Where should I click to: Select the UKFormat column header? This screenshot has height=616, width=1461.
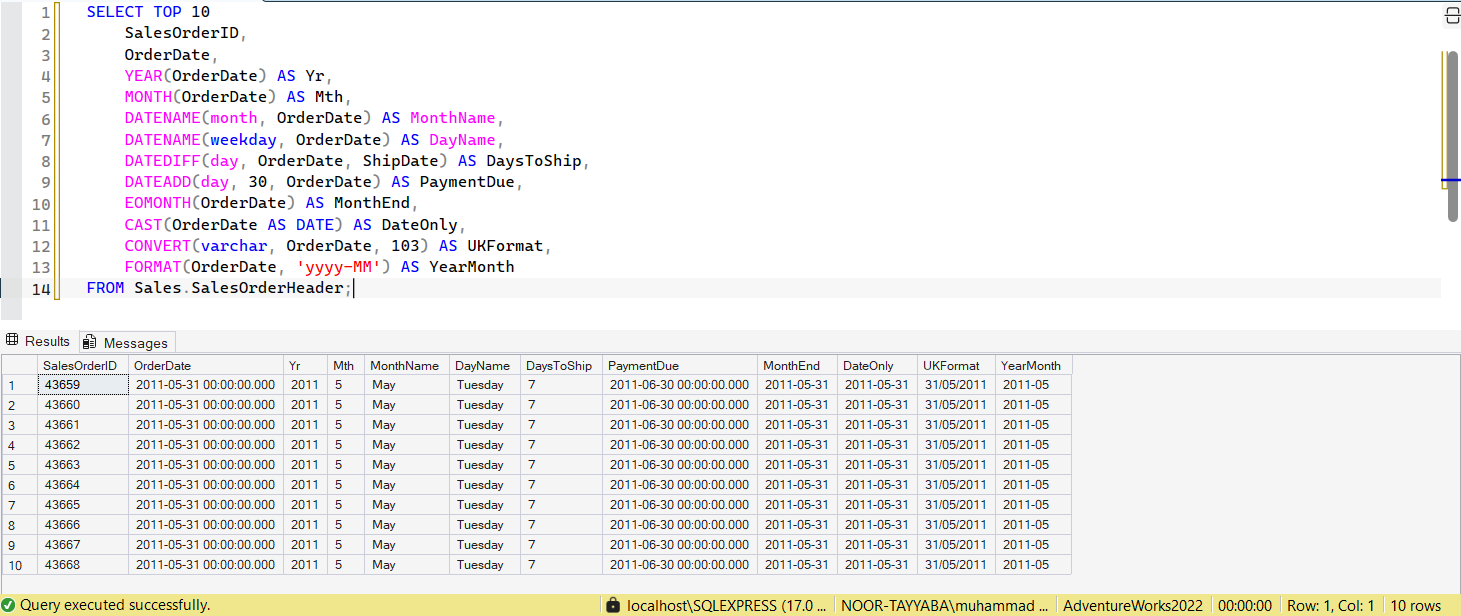pyautogui.click(x=956, y=365)
